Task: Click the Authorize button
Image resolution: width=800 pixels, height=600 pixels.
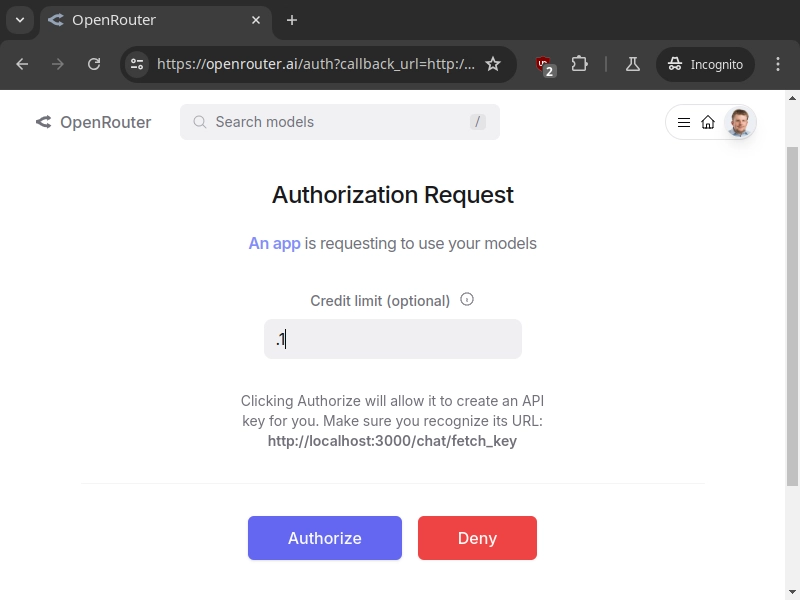Action: pos(324,538)
